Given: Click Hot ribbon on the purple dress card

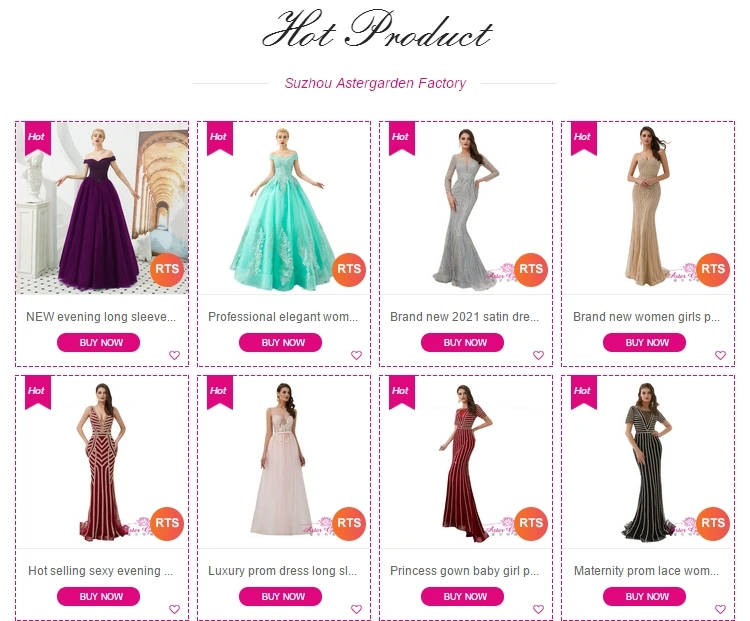Looking at the screenshot, I should (x=38, y=138).
